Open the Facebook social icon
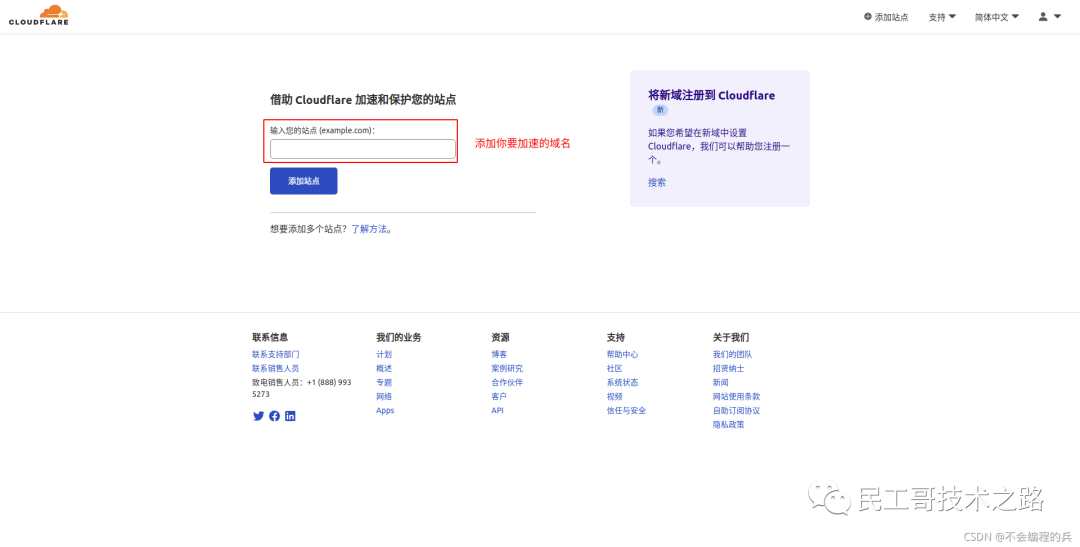The height and width of the screenshot is (547, 1080). (274, 416)
